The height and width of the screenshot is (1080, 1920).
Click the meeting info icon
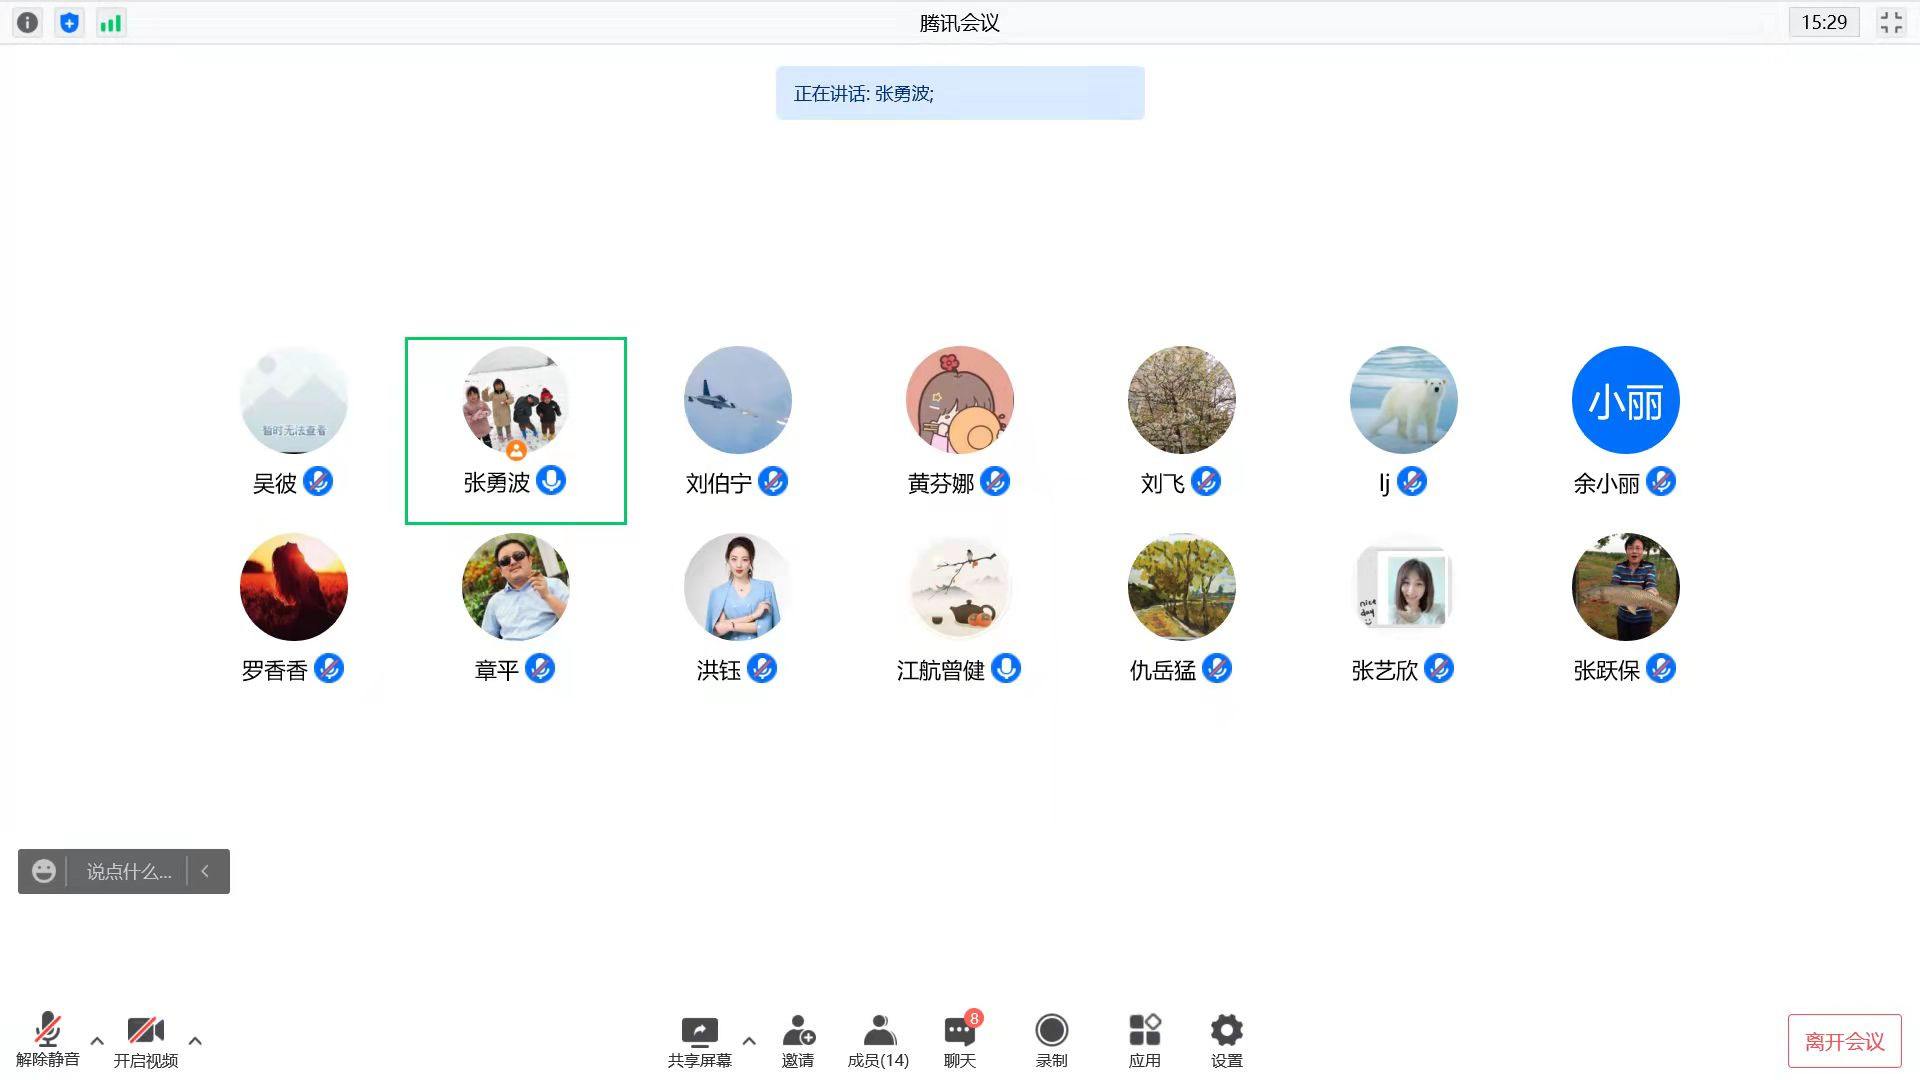point(27,22)
